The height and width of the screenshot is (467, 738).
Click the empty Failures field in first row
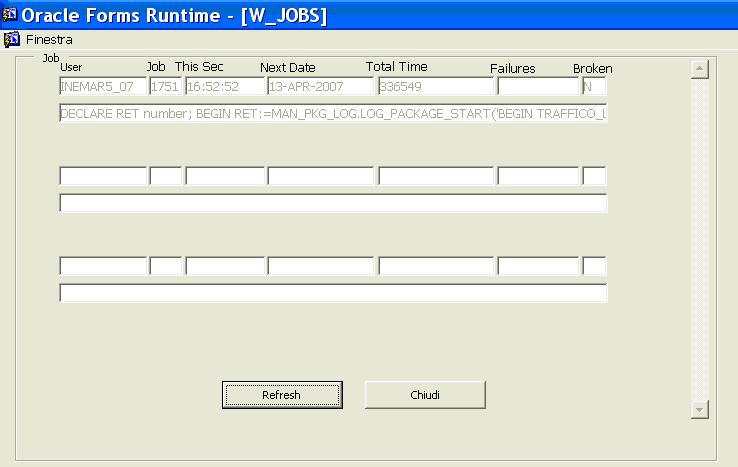click(x=538, y=86)
